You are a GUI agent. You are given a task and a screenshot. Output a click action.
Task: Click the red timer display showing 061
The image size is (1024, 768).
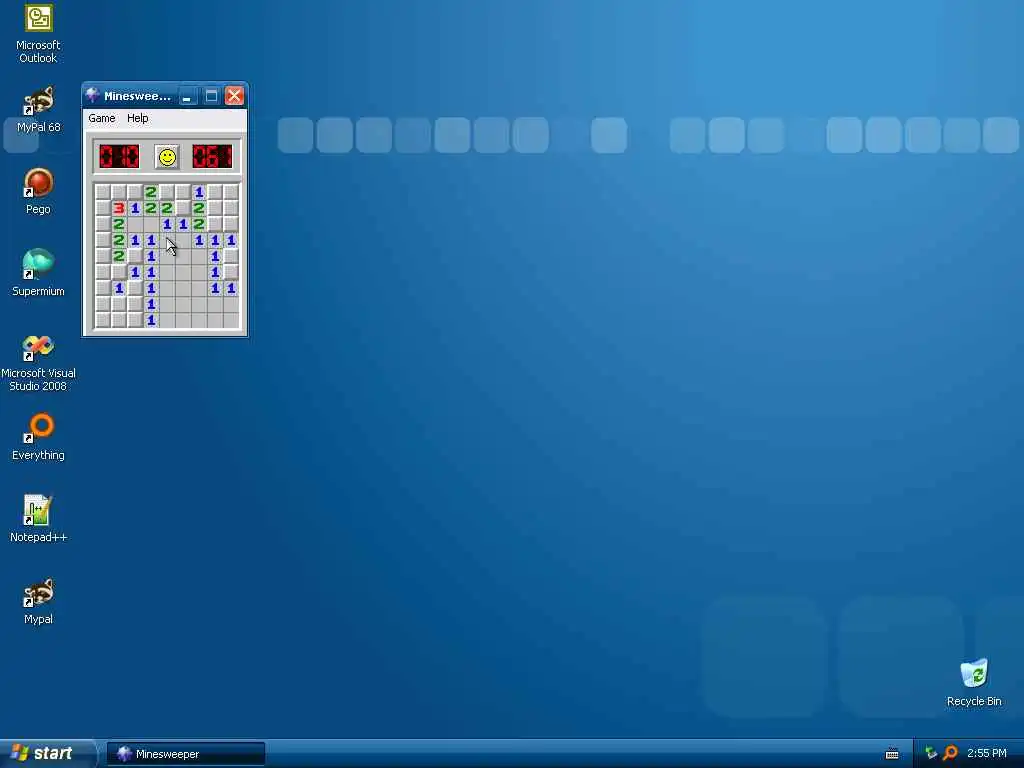(212, 157)
